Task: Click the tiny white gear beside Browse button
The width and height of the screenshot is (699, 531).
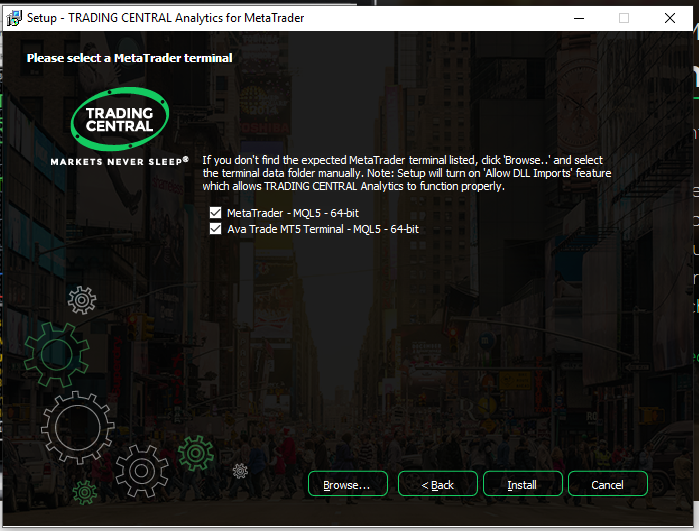Action: click(239, 470)
